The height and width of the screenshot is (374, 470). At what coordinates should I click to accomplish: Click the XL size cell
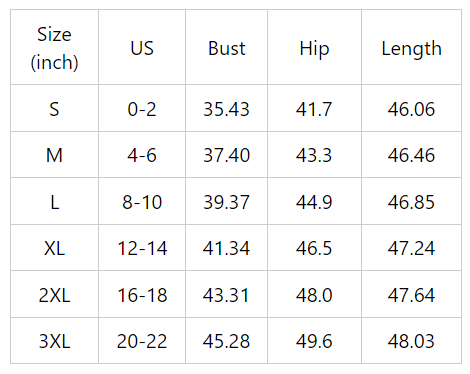[54, 248]
